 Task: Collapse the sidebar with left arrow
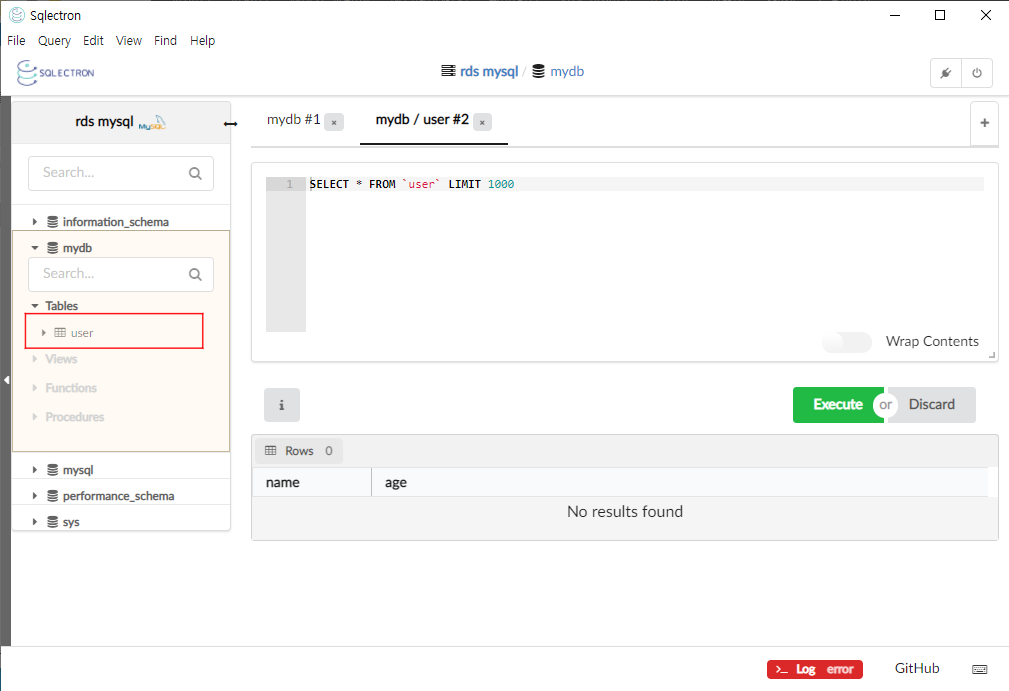pyautogui.click(x=6, y=380)
